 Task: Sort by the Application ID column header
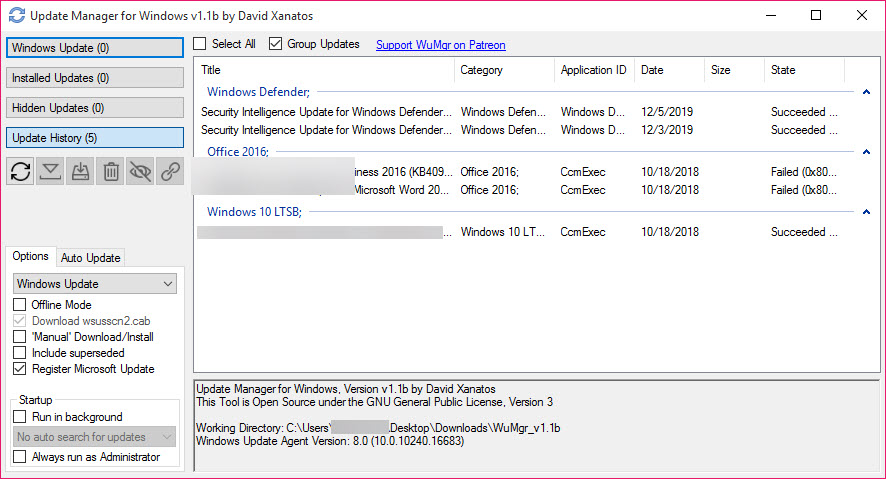click(594, 70)
